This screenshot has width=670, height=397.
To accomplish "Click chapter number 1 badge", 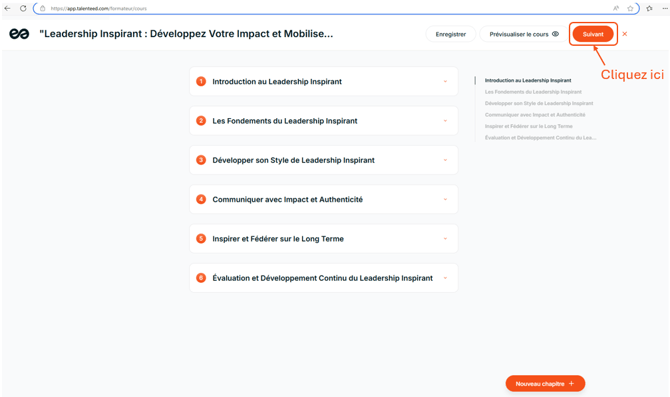I will 201,81.
